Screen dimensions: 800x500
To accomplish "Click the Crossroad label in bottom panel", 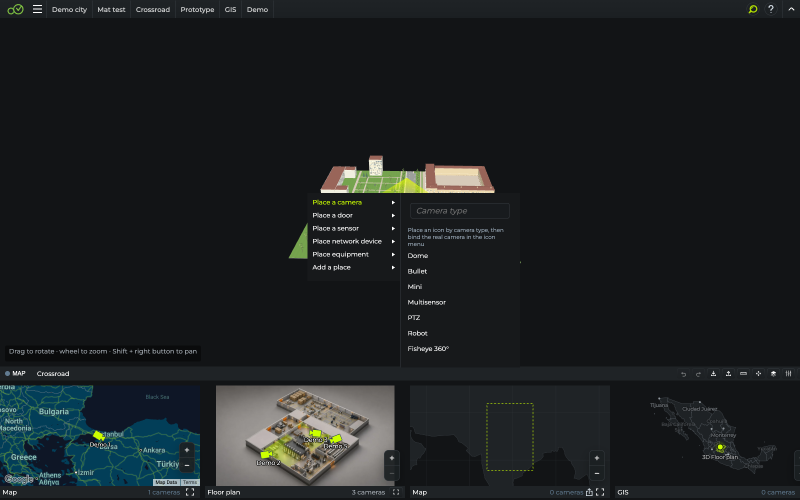I will (53, 373).
